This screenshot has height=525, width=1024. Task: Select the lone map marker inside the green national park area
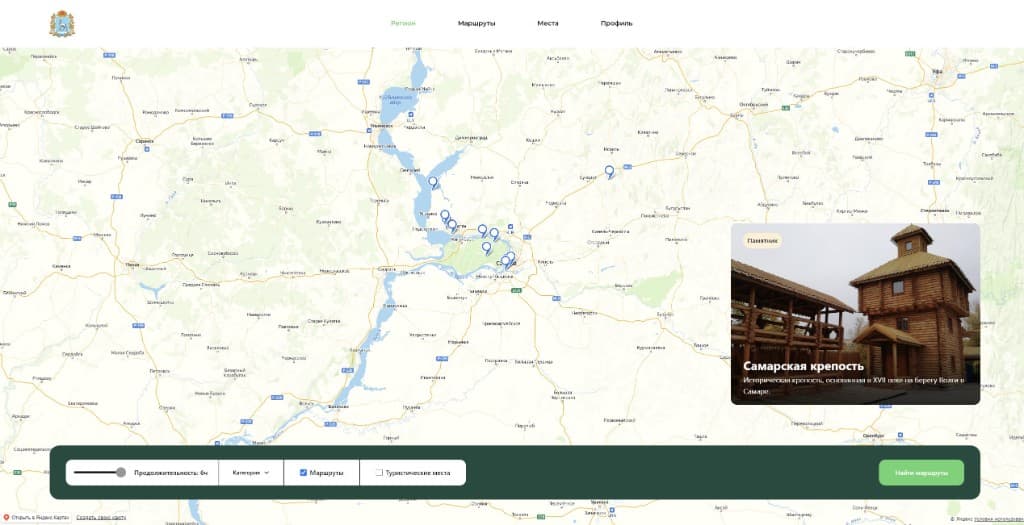click(486, 247)
